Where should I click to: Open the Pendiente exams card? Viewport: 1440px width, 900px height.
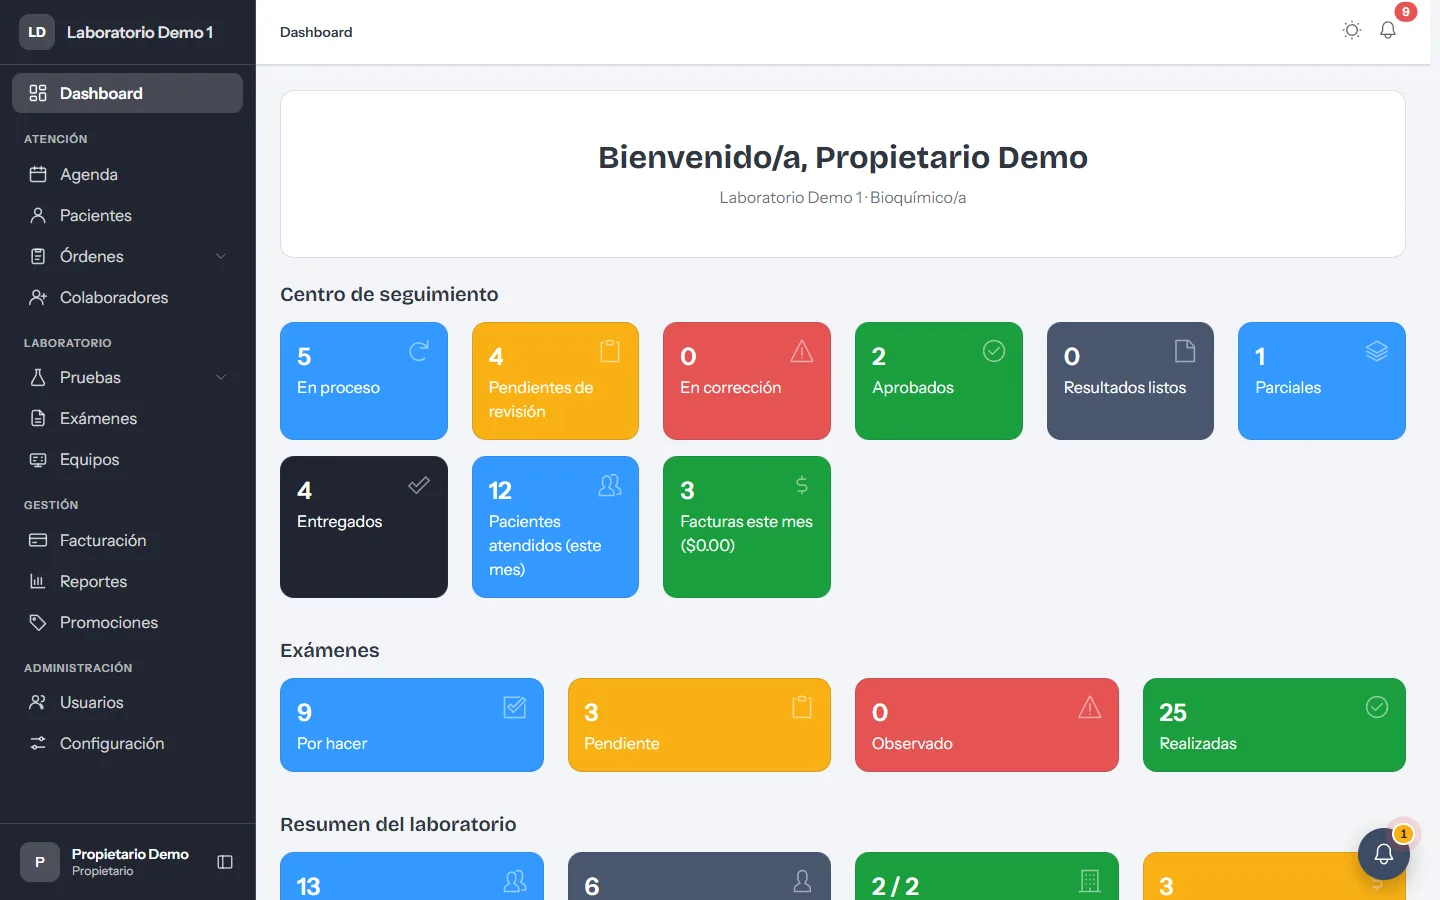pos(699,725)
